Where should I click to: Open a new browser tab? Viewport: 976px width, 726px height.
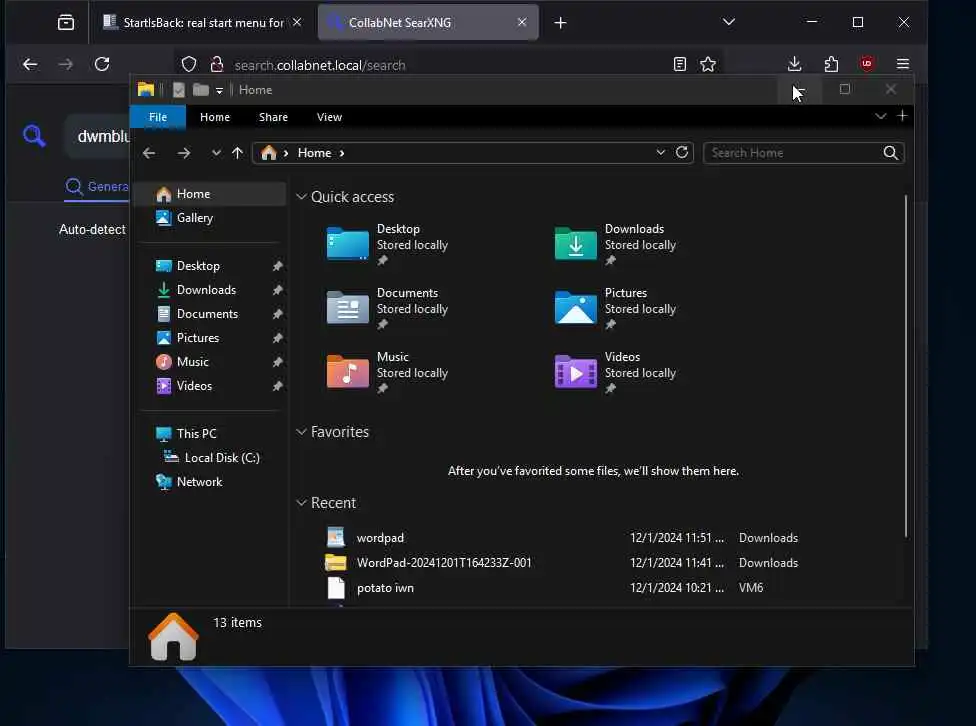click(x=560, y=23)
